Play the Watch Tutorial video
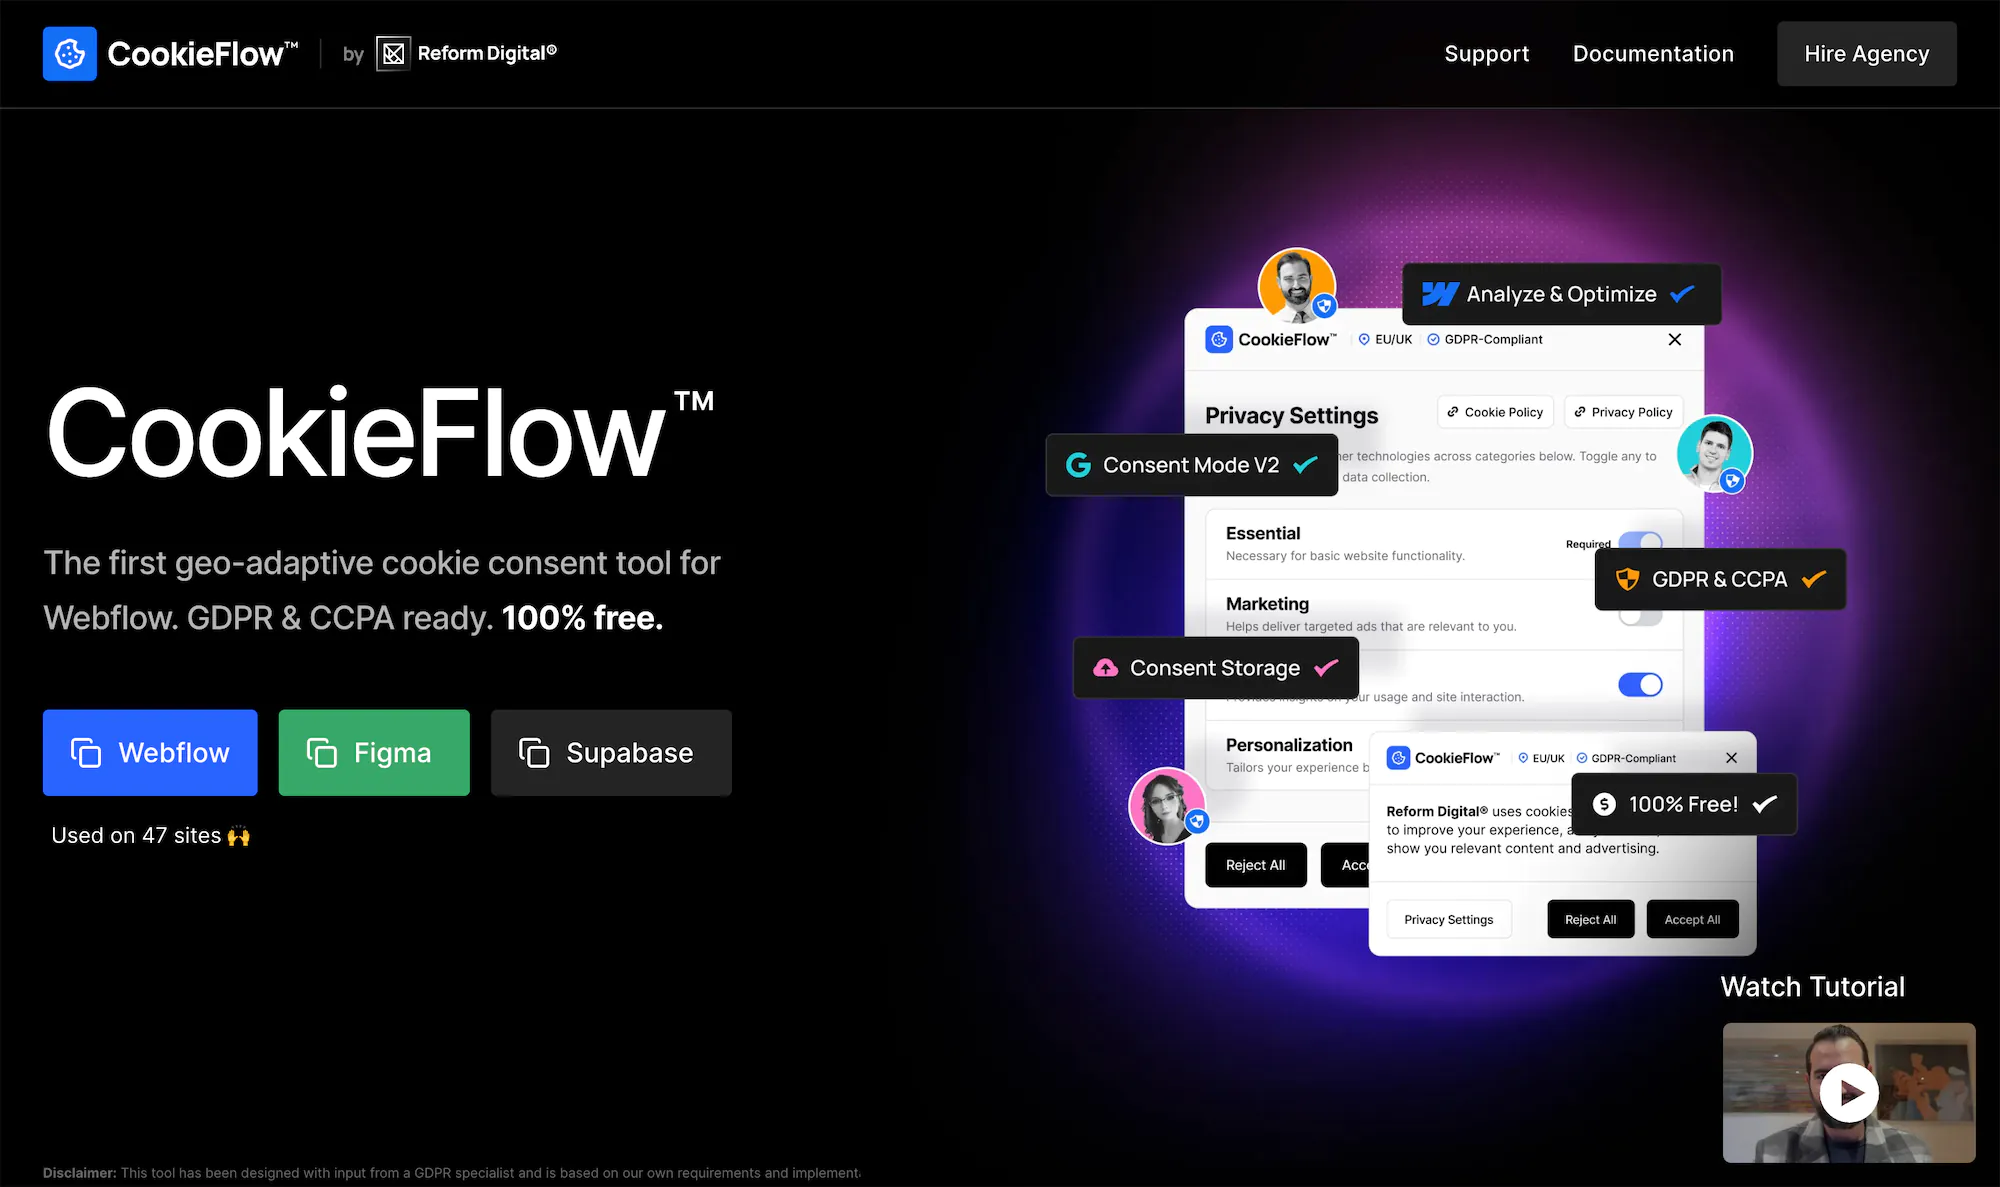The height and width of the screenshot is (1187, 2000). (1848, 1093)
